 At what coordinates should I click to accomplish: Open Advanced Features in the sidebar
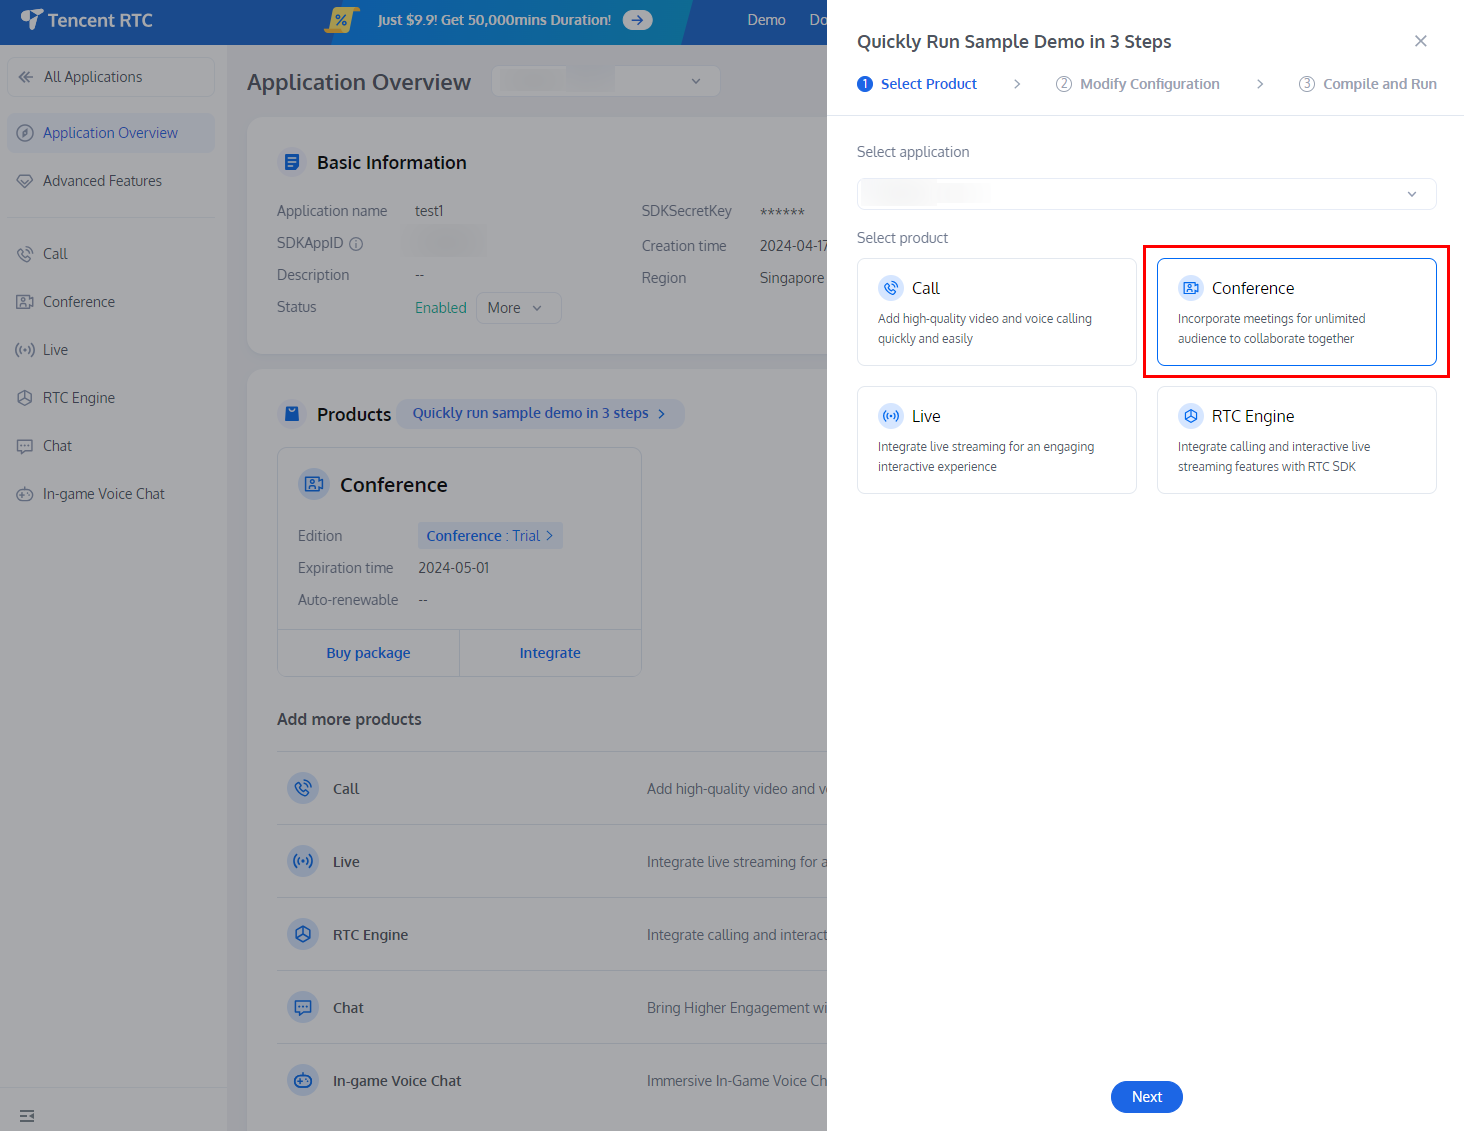click(x=102, y=181)
